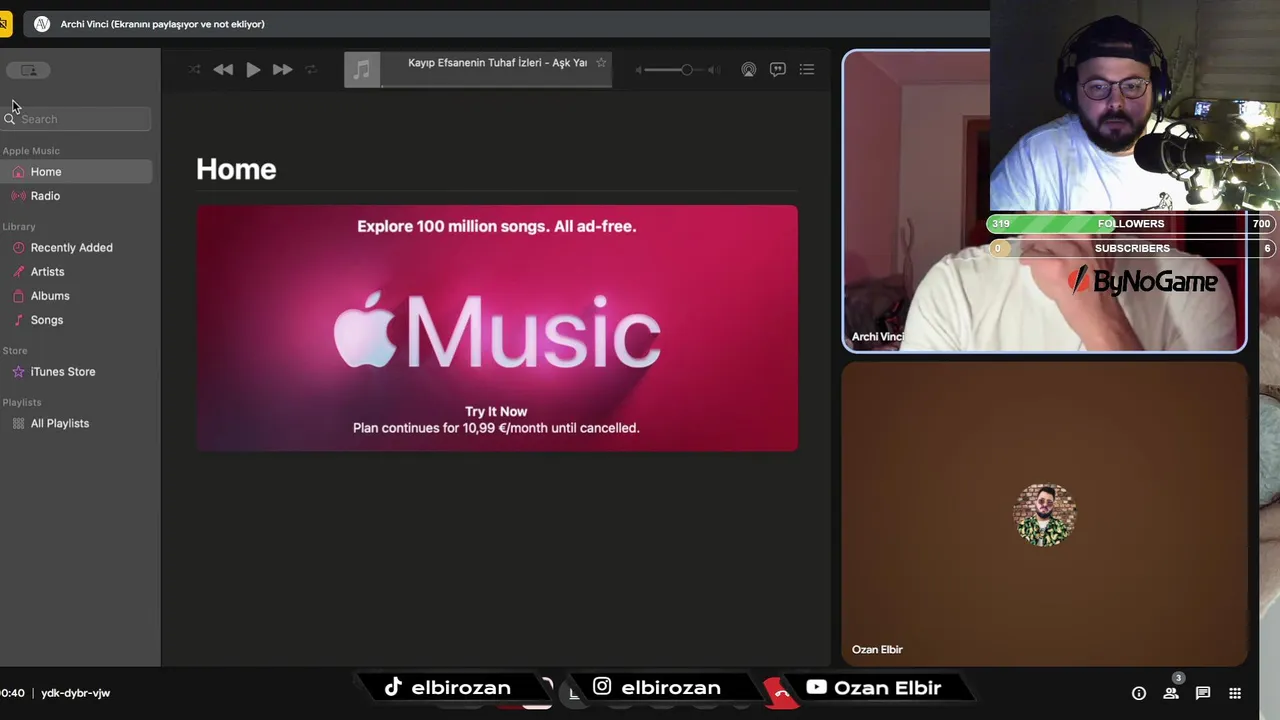Image resolution: width=1280 pixels, height=720 pixels.
Task: Open the AirPlay output menu
Action: (x=748, y=69)
